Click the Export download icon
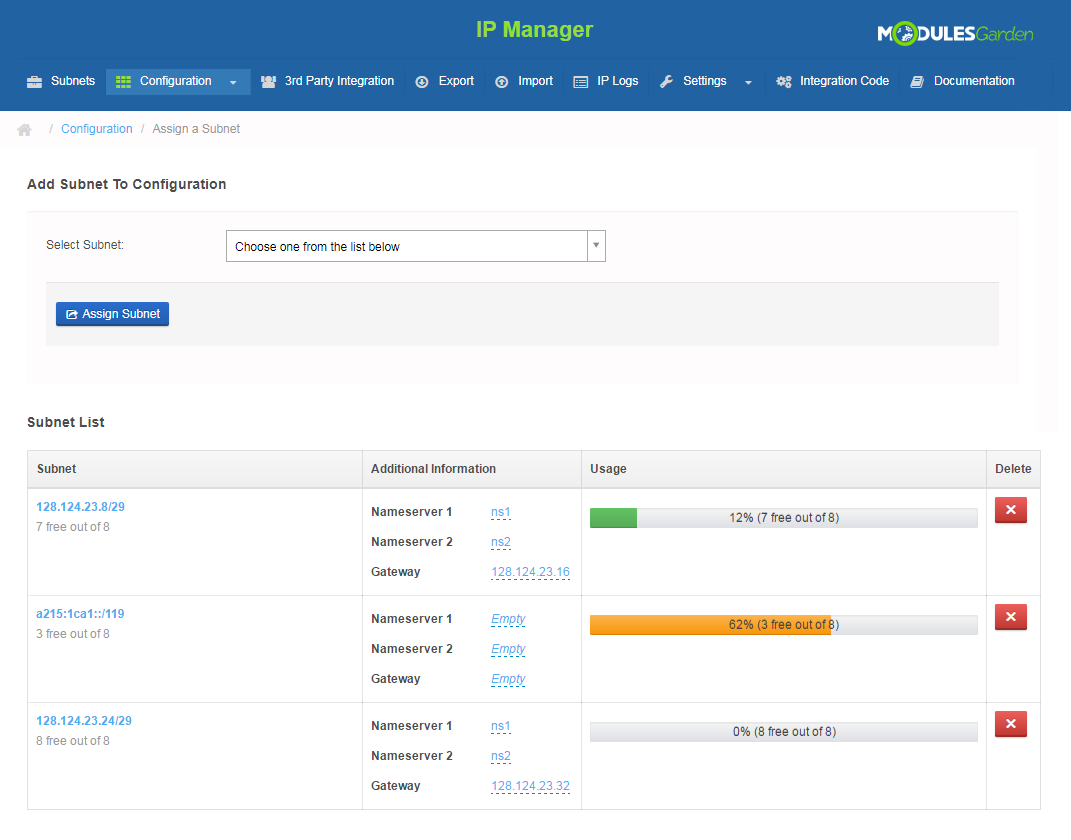Viewport: 1071px width, 840px height. 422,82
